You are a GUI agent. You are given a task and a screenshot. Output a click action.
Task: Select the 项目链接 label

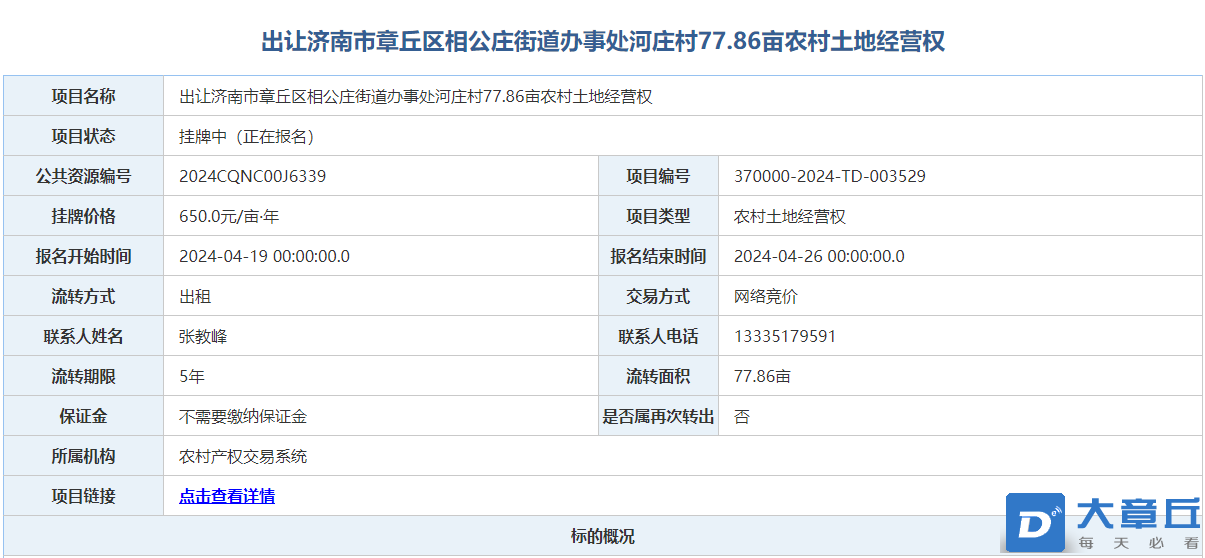click(x=83, y=496)
